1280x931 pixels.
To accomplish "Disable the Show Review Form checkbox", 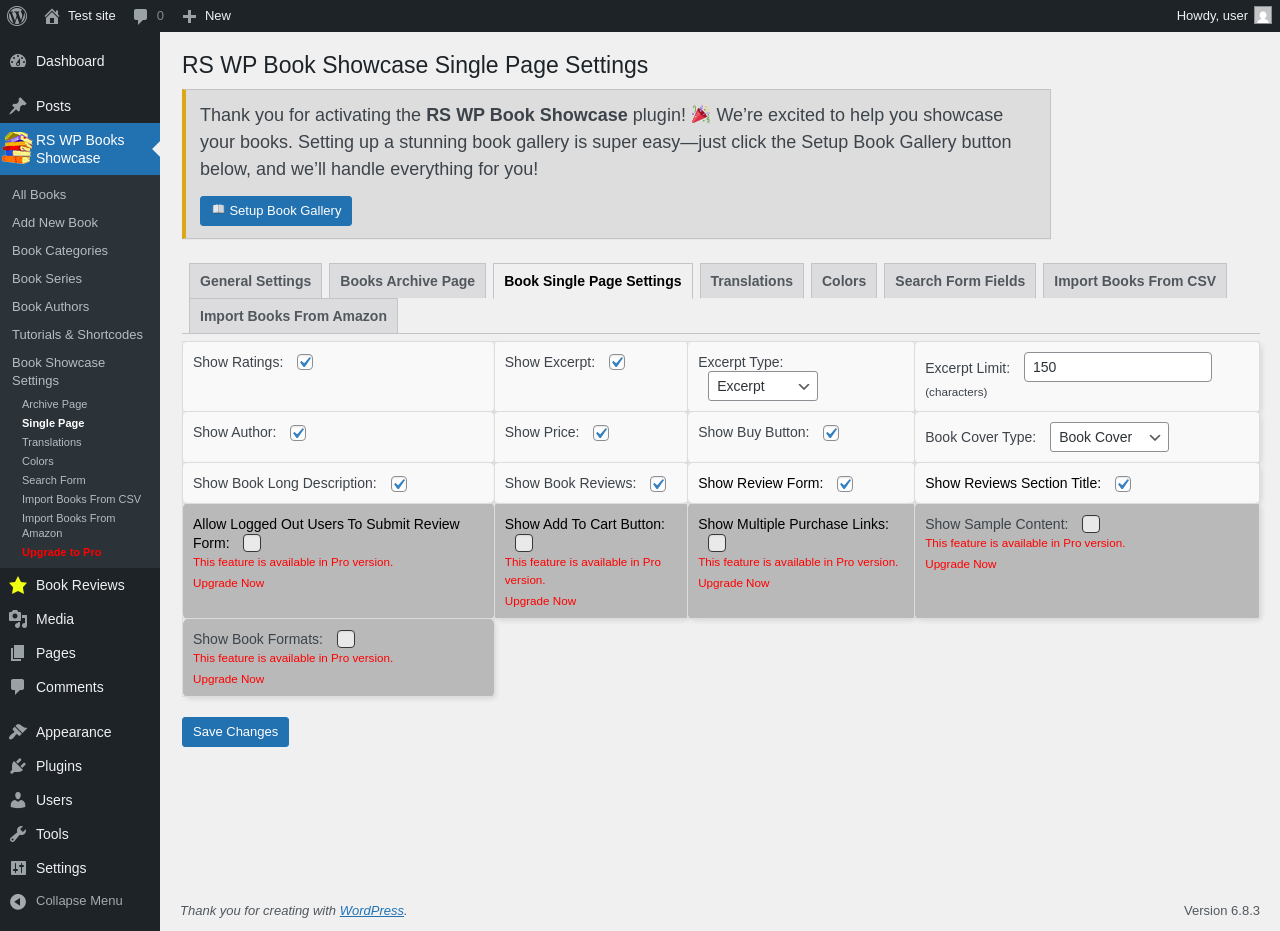I will coord(845,484).
